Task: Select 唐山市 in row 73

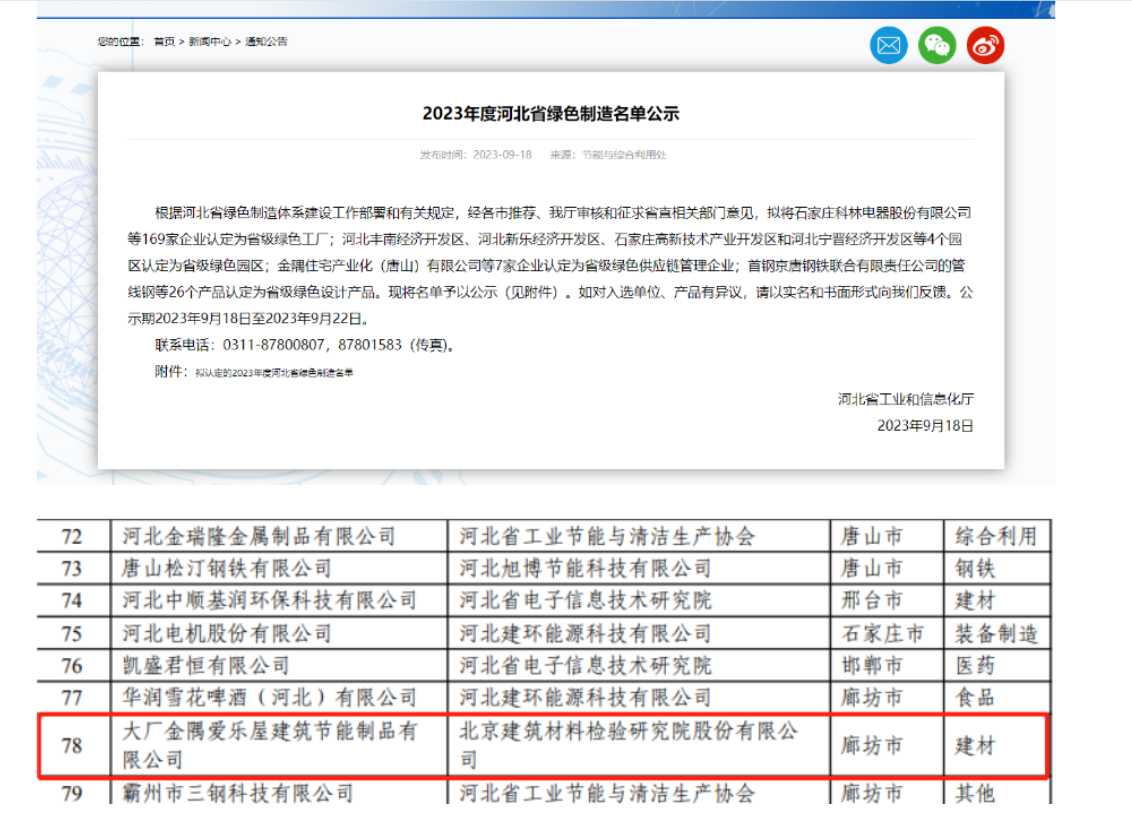Action: coord(887,569)
